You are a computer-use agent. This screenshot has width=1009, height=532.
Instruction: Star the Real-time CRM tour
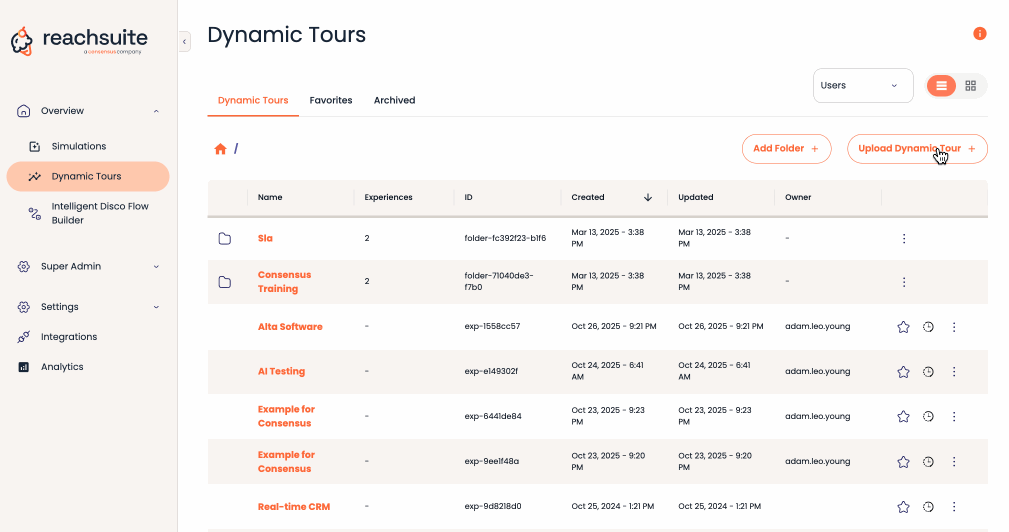[x=903, y=507]
